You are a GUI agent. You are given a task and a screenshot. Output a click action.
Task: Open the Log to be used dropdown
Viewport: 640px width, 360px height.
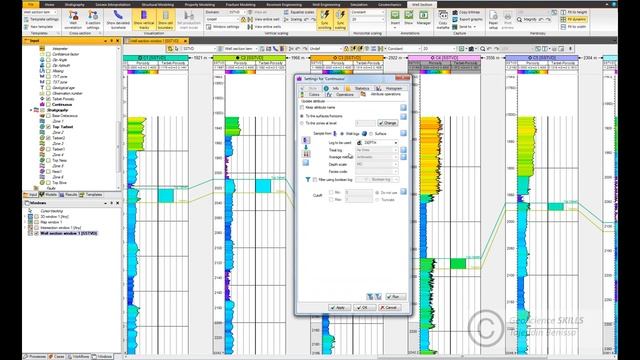pyautogui.click(x=377, y=143)
